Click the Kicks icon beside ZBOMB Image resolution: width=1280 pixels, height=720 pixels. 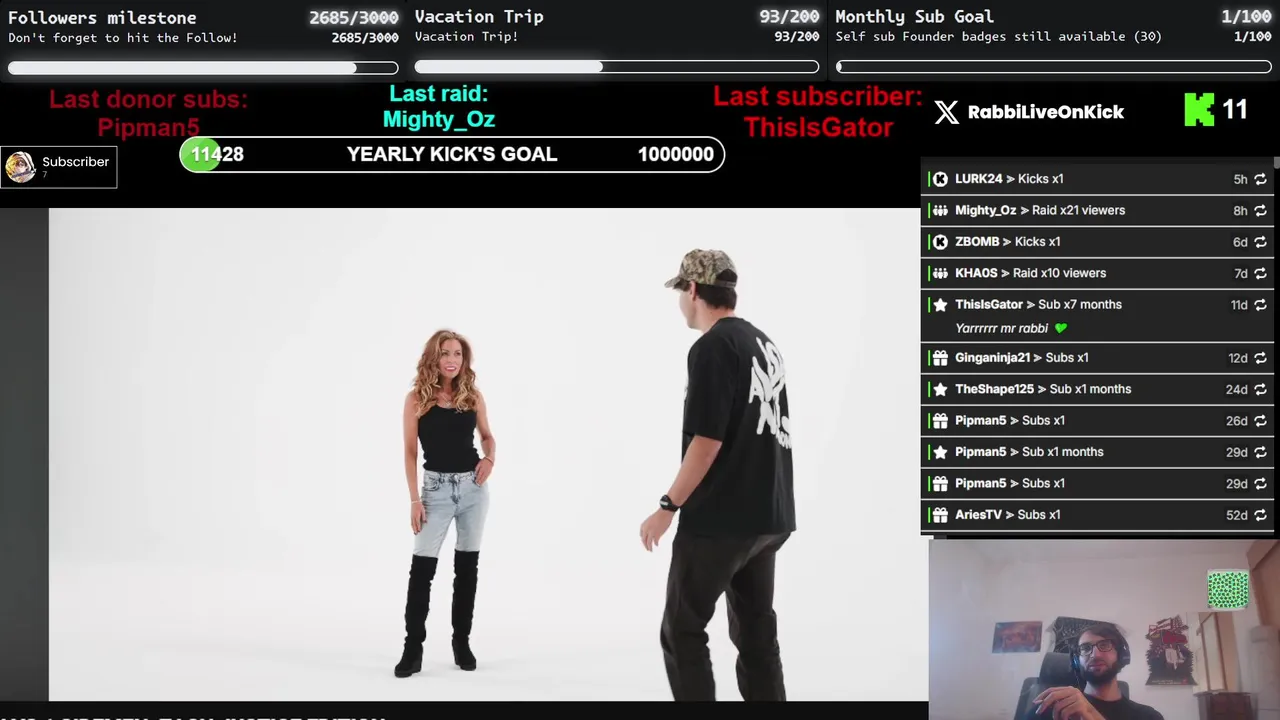pos(940,242)
